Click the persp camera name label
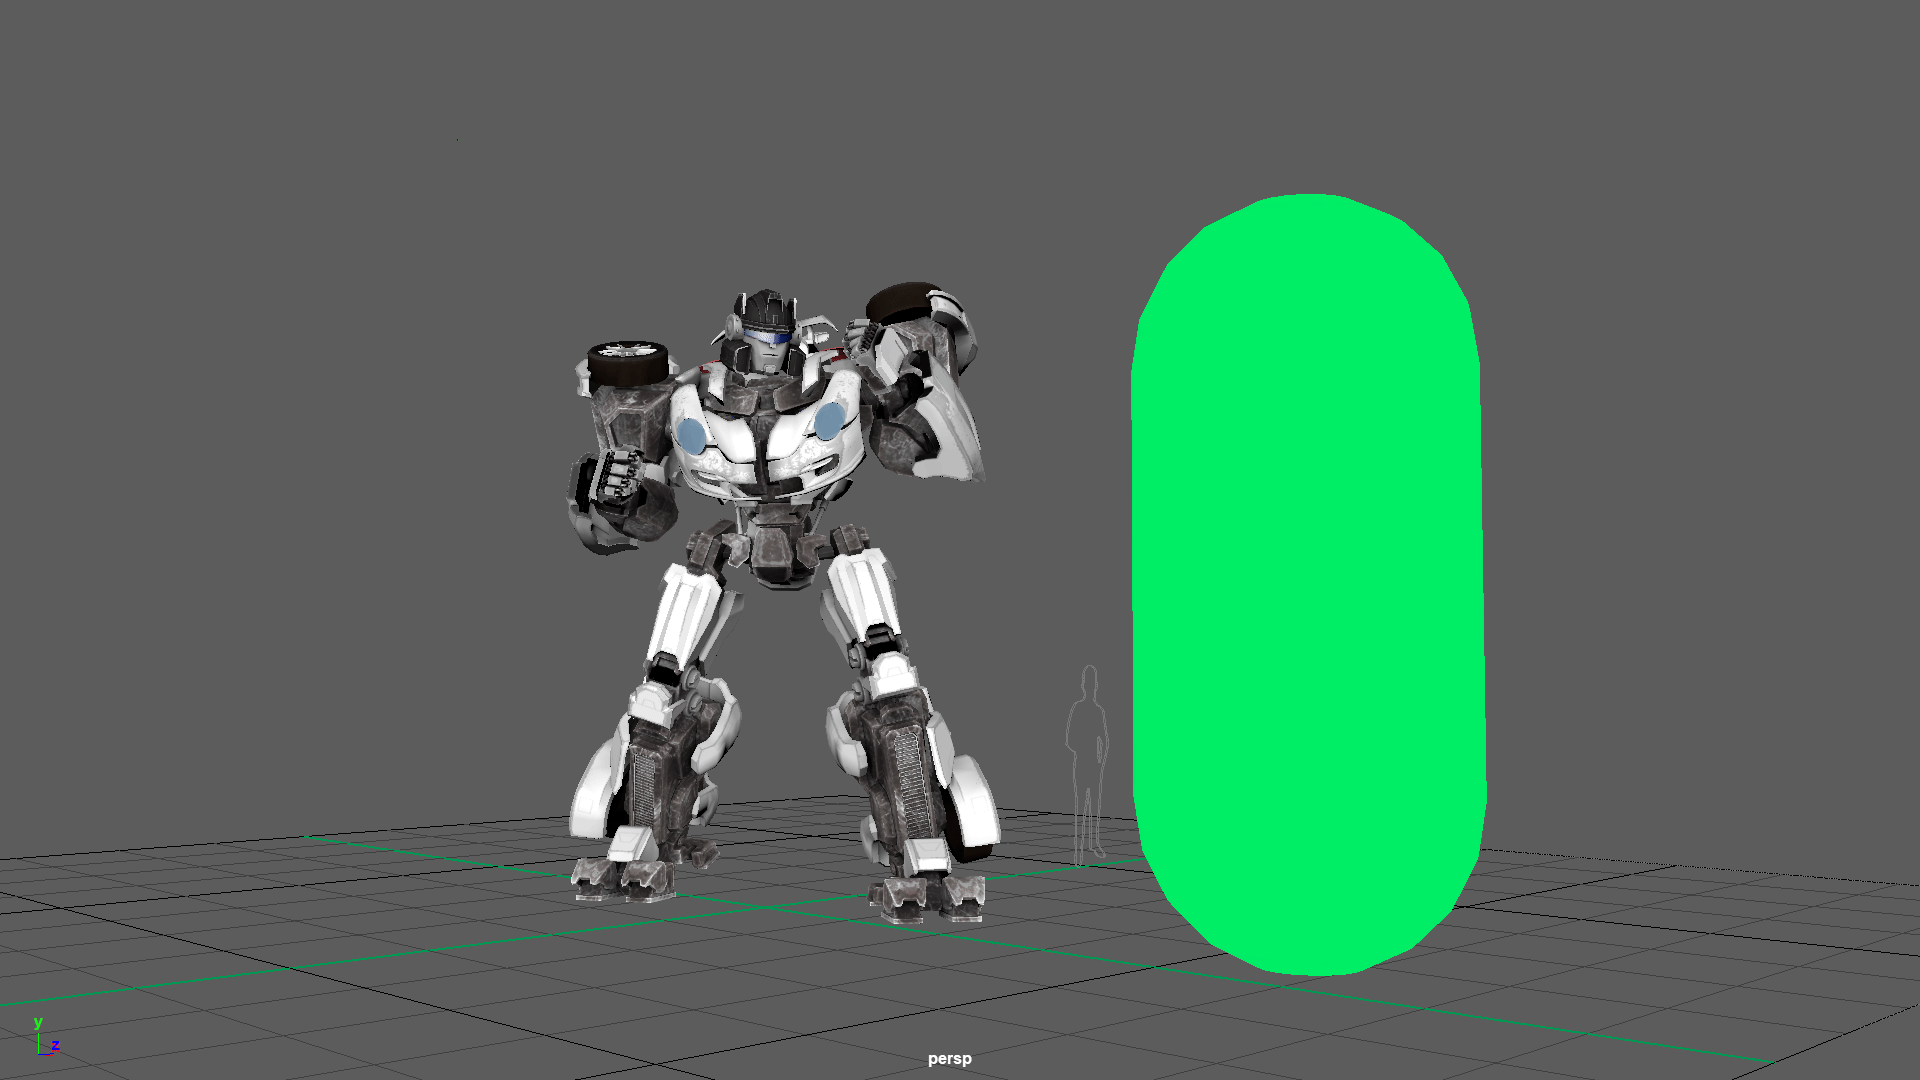 coord(949,1058)
